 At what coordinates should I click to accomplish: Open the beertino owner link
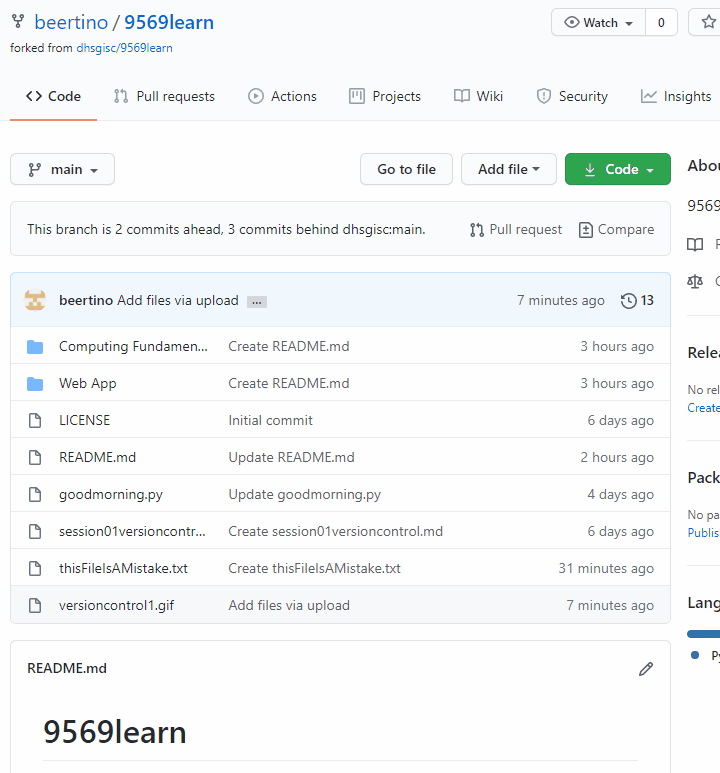[x=71, y=22]
